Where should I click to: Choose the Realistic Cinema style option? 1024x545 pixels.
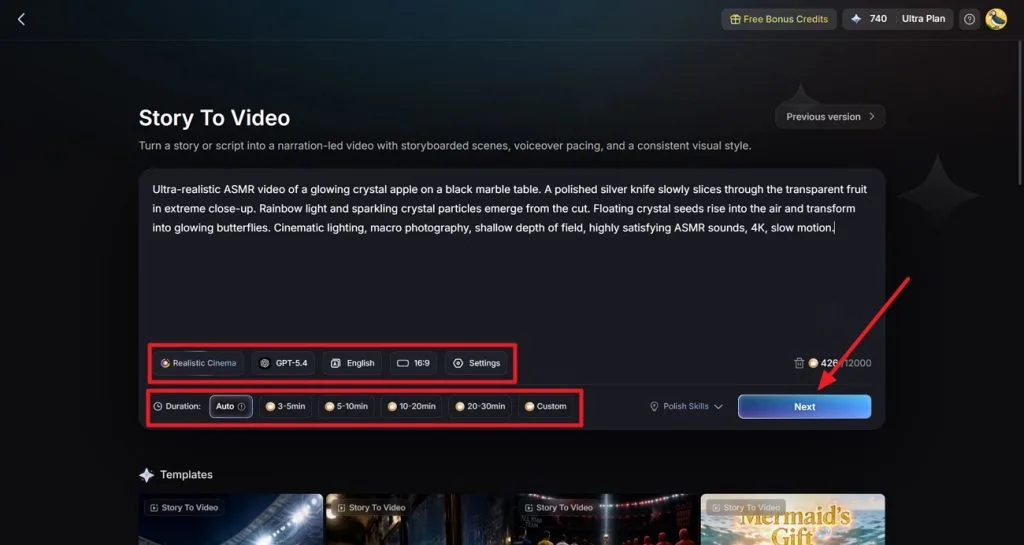point(199,363)
